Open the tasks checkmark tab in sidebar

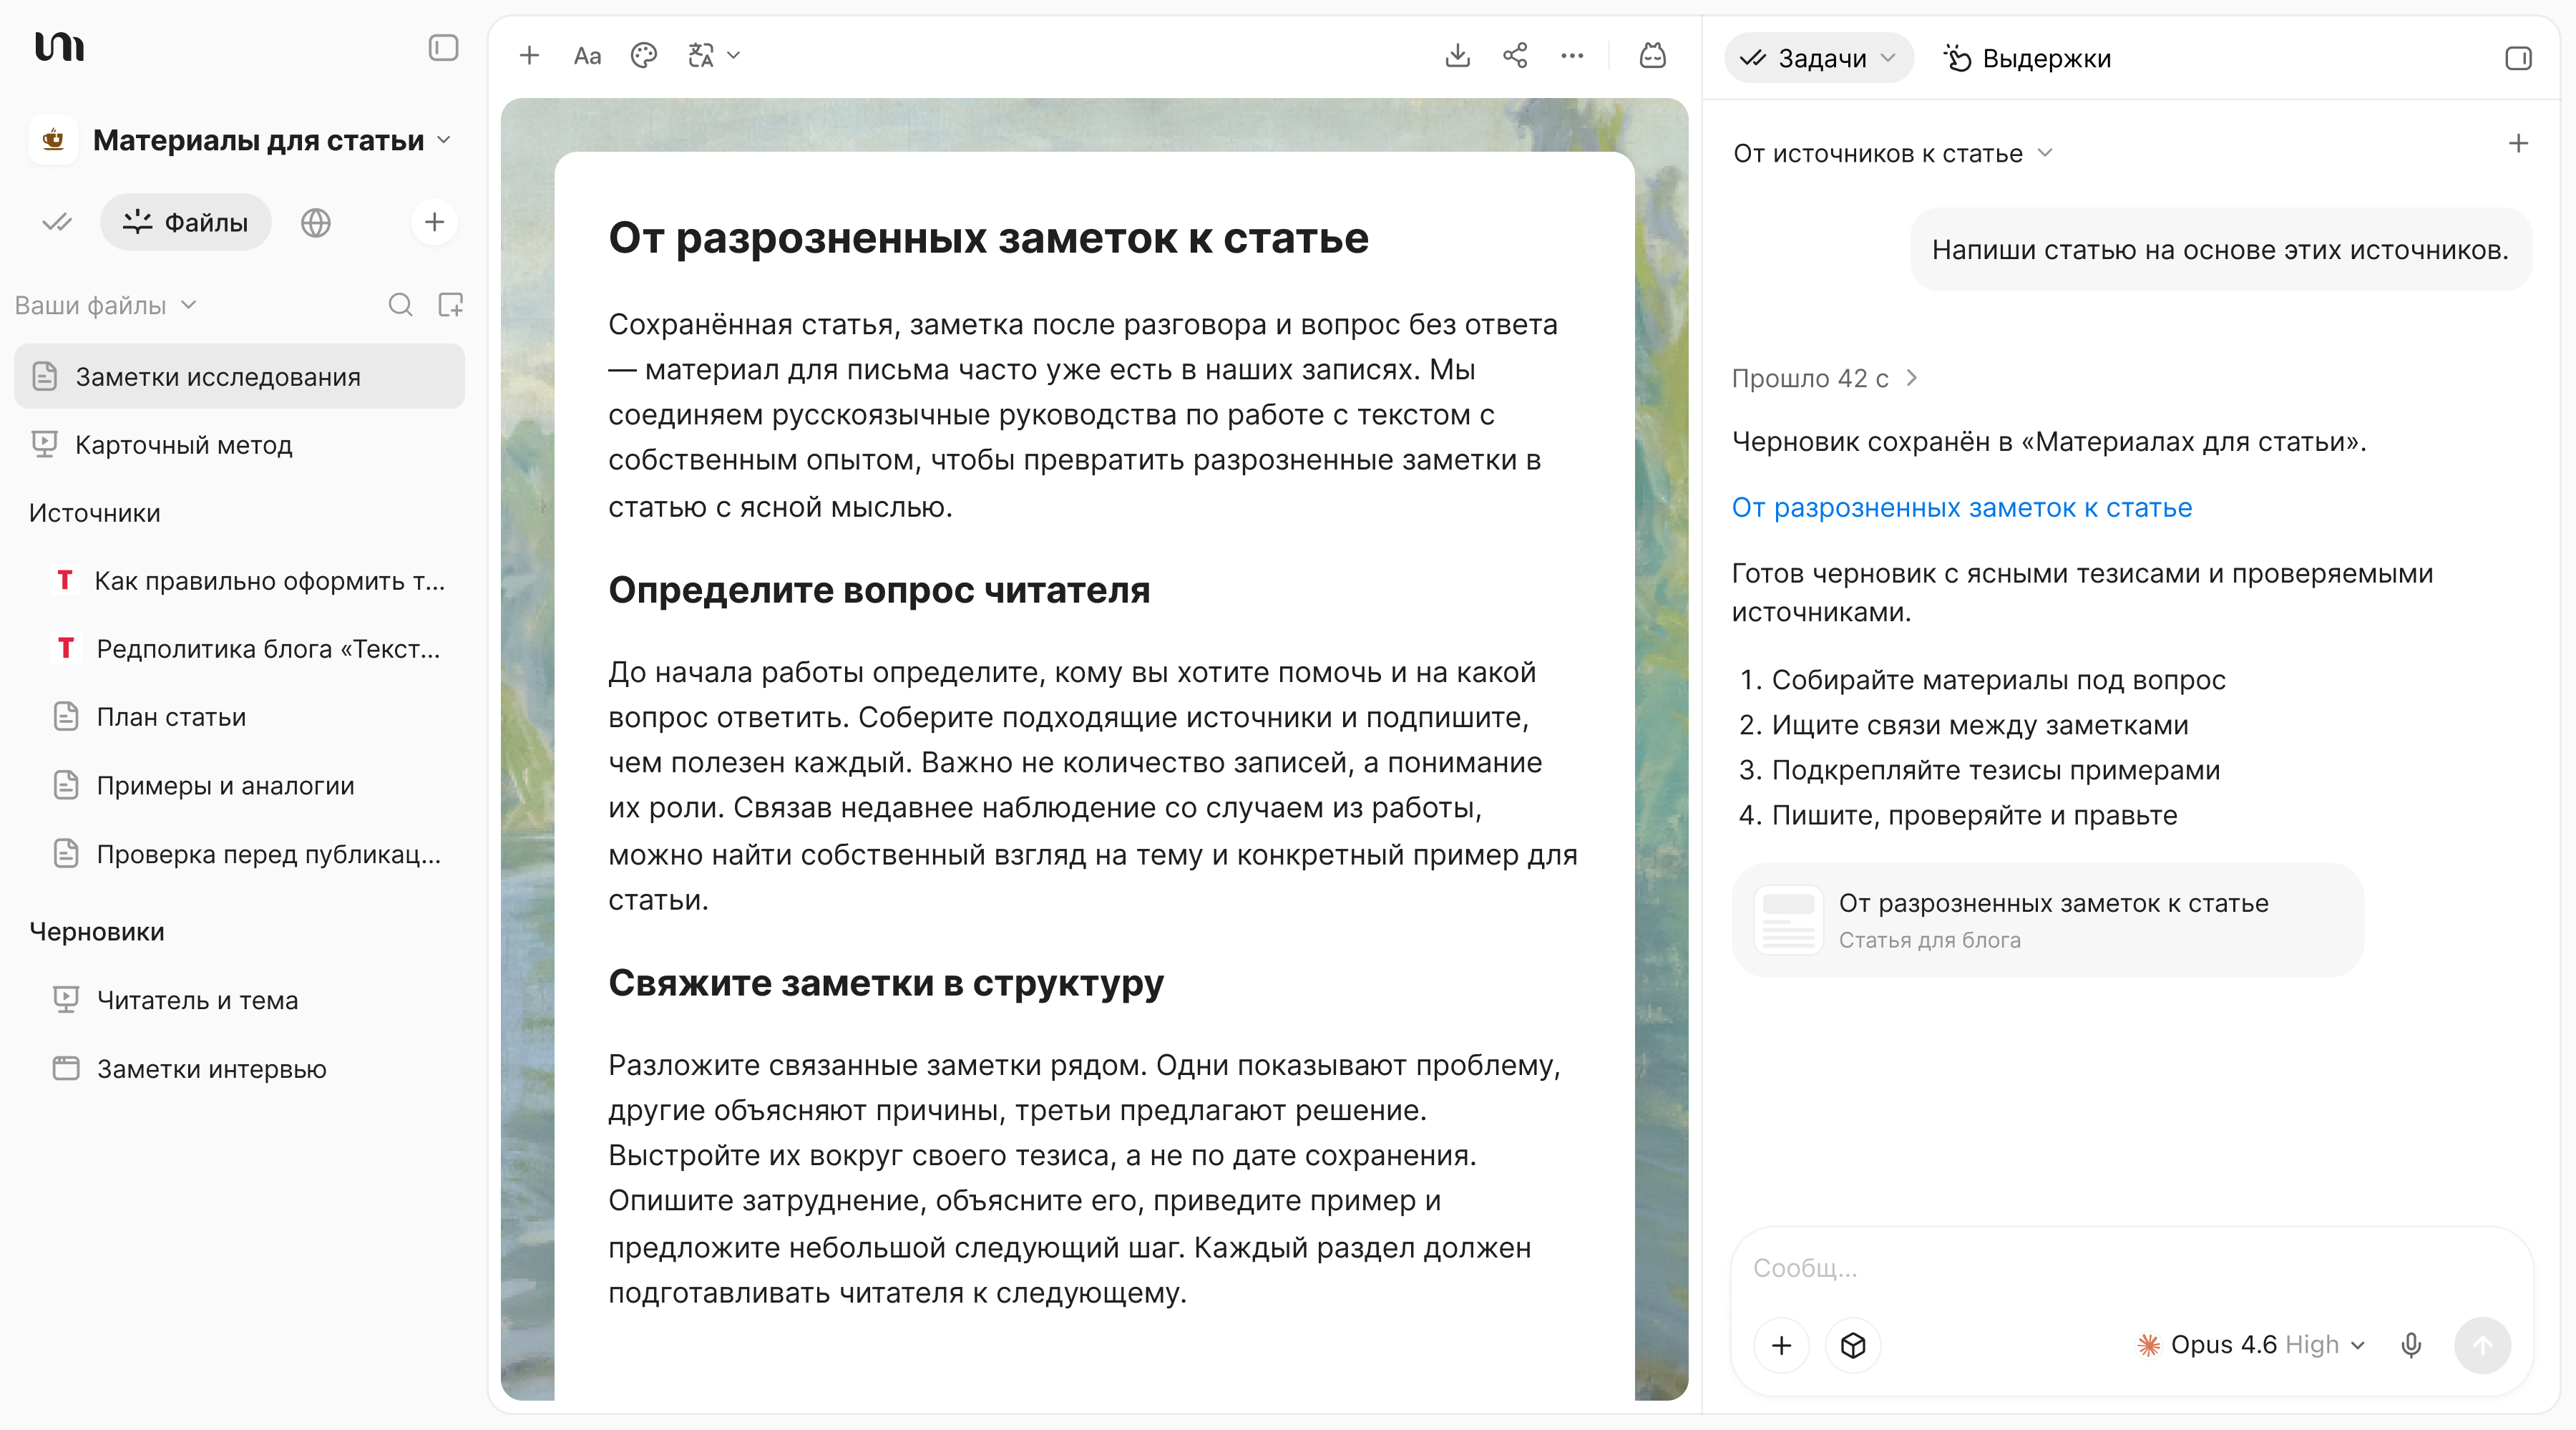pyautogui.click(x=57, y=222)
